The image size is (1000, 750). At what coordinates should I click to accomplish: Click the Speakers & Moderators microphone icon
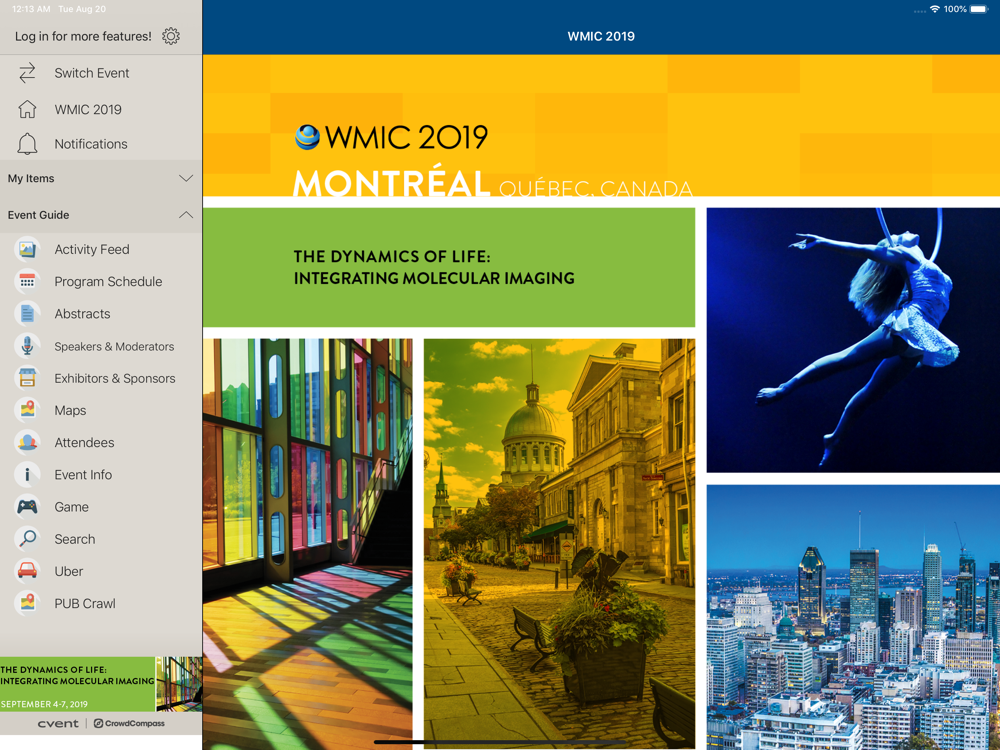point(27,346)
